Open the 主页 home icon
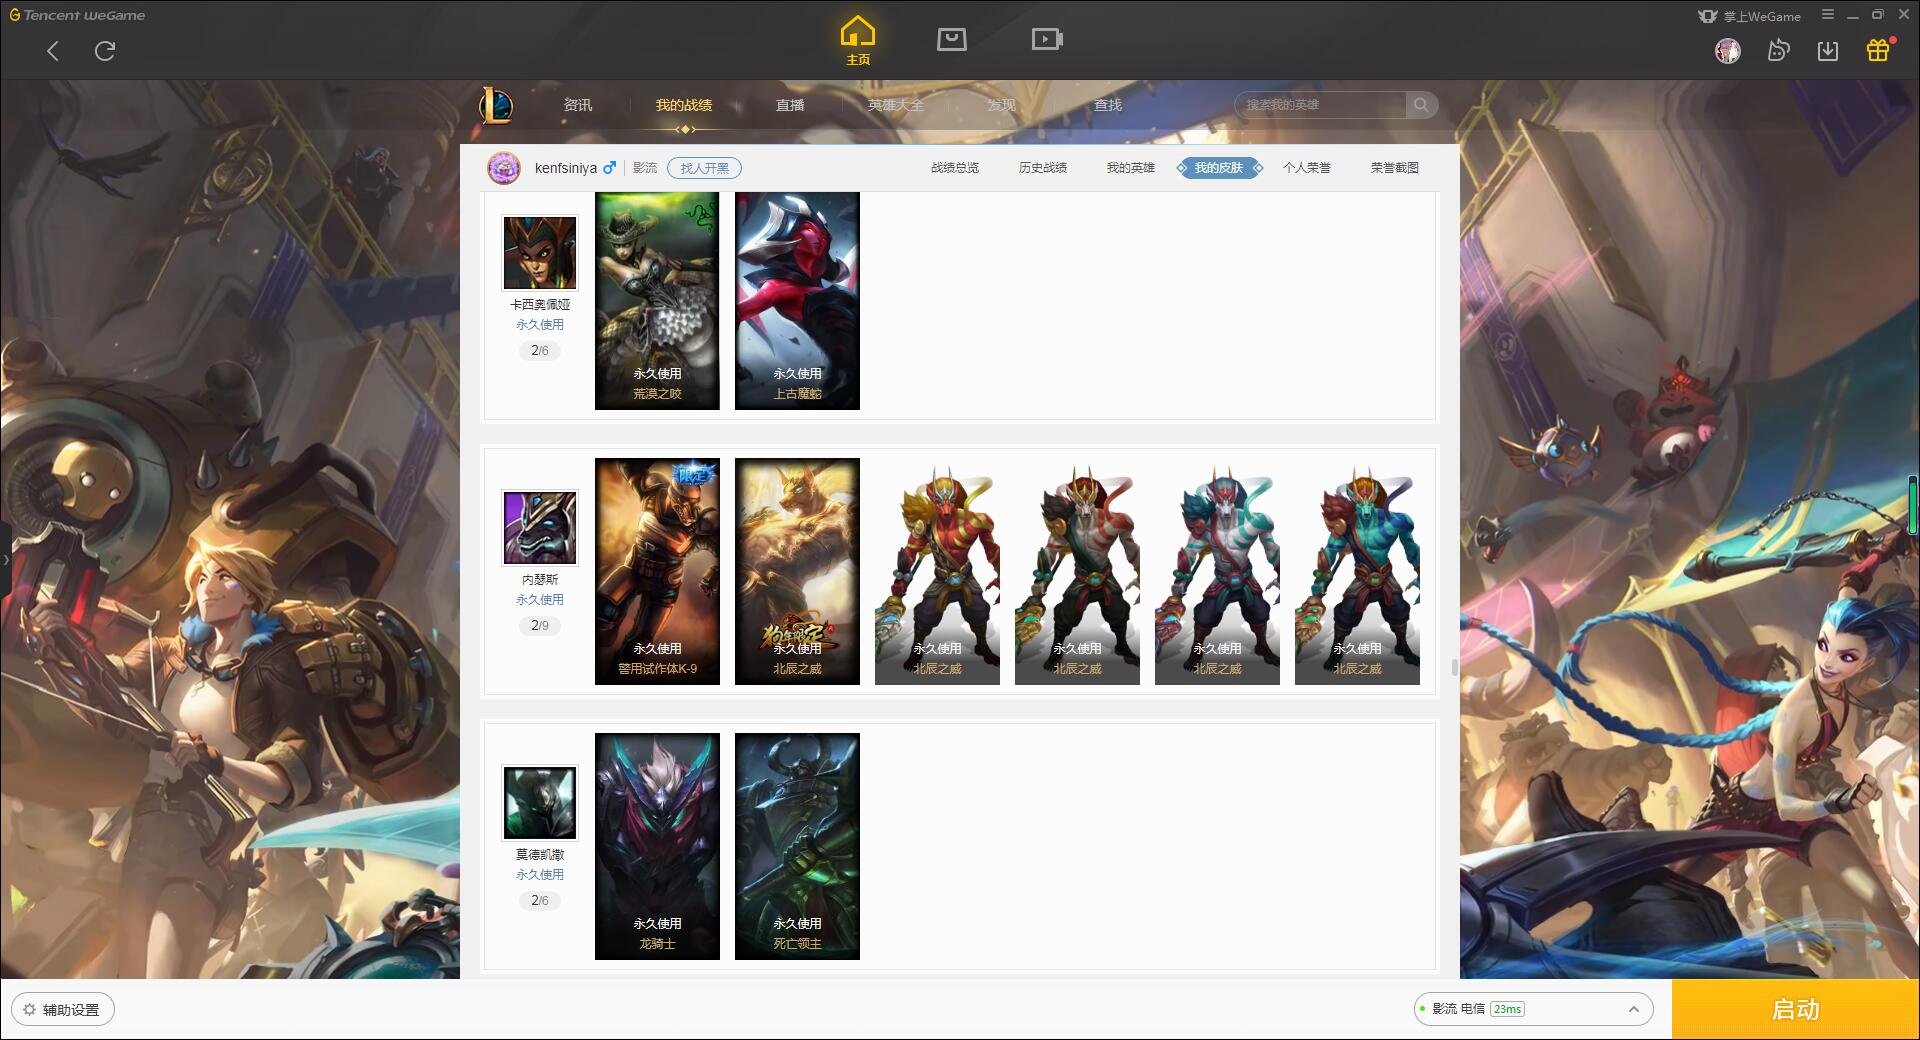Image resolution: width=1920 pixels, height=1040 pixels. (x=858, y=41)
